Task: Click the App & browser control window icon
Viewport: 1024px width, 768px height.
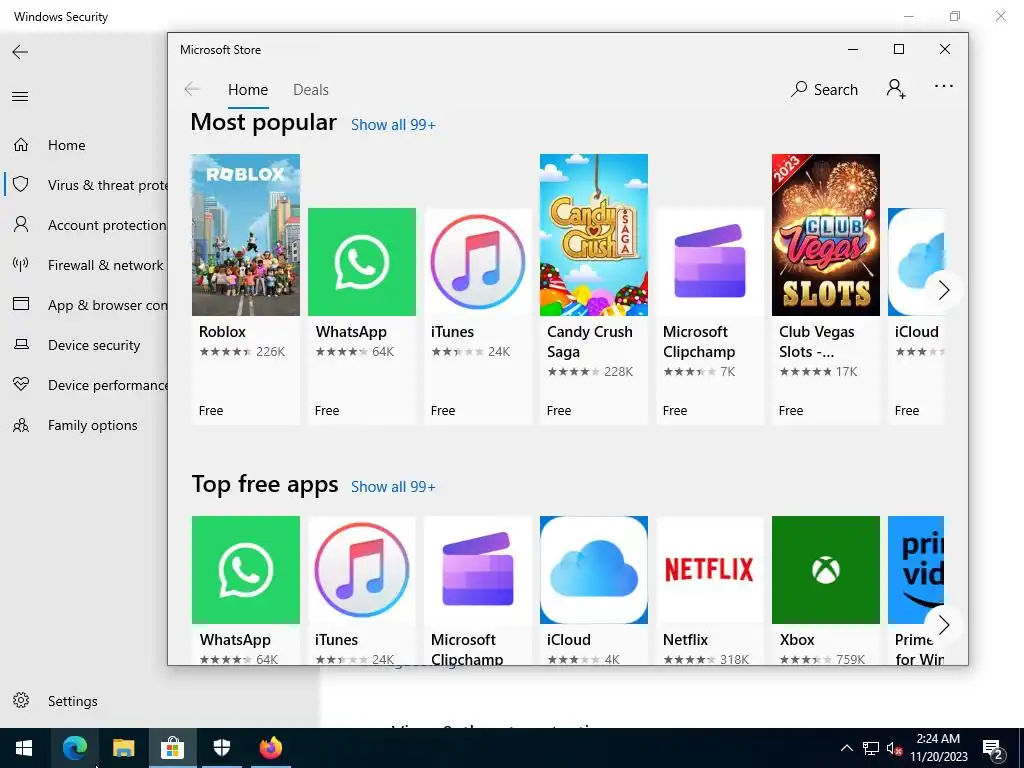Action: click(x=21, y=304)
